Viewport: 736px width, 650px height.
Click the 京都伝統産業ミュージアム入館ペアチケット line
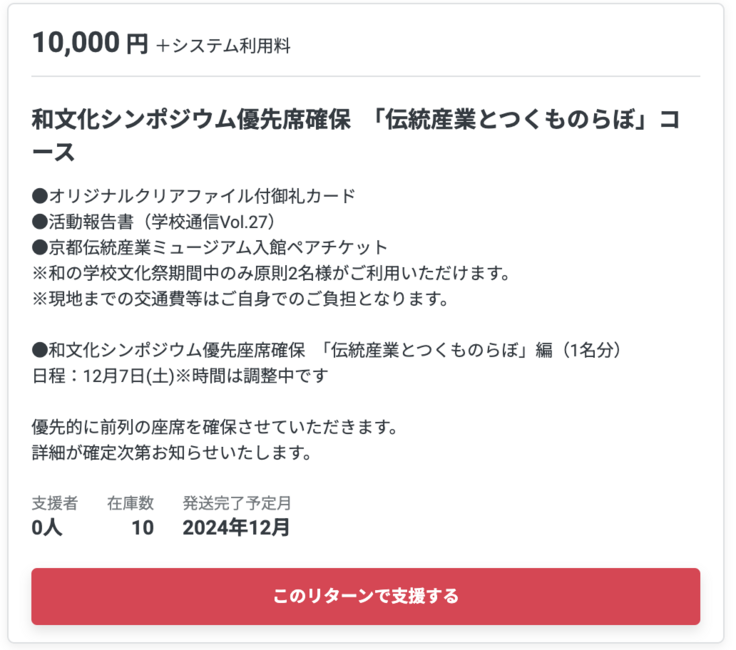click(209, 246)
